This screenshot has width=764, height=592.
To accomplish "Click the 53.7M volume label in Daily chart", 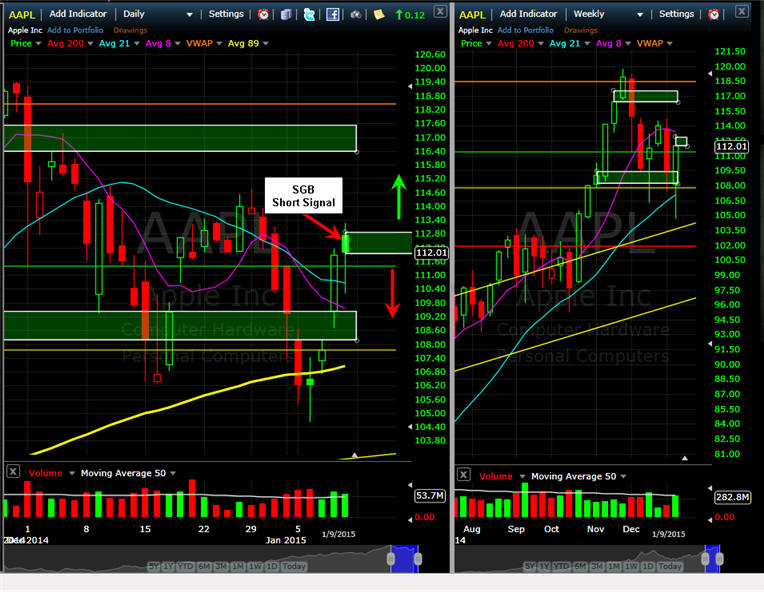I will pyautogui.click(x=430, y=496).
